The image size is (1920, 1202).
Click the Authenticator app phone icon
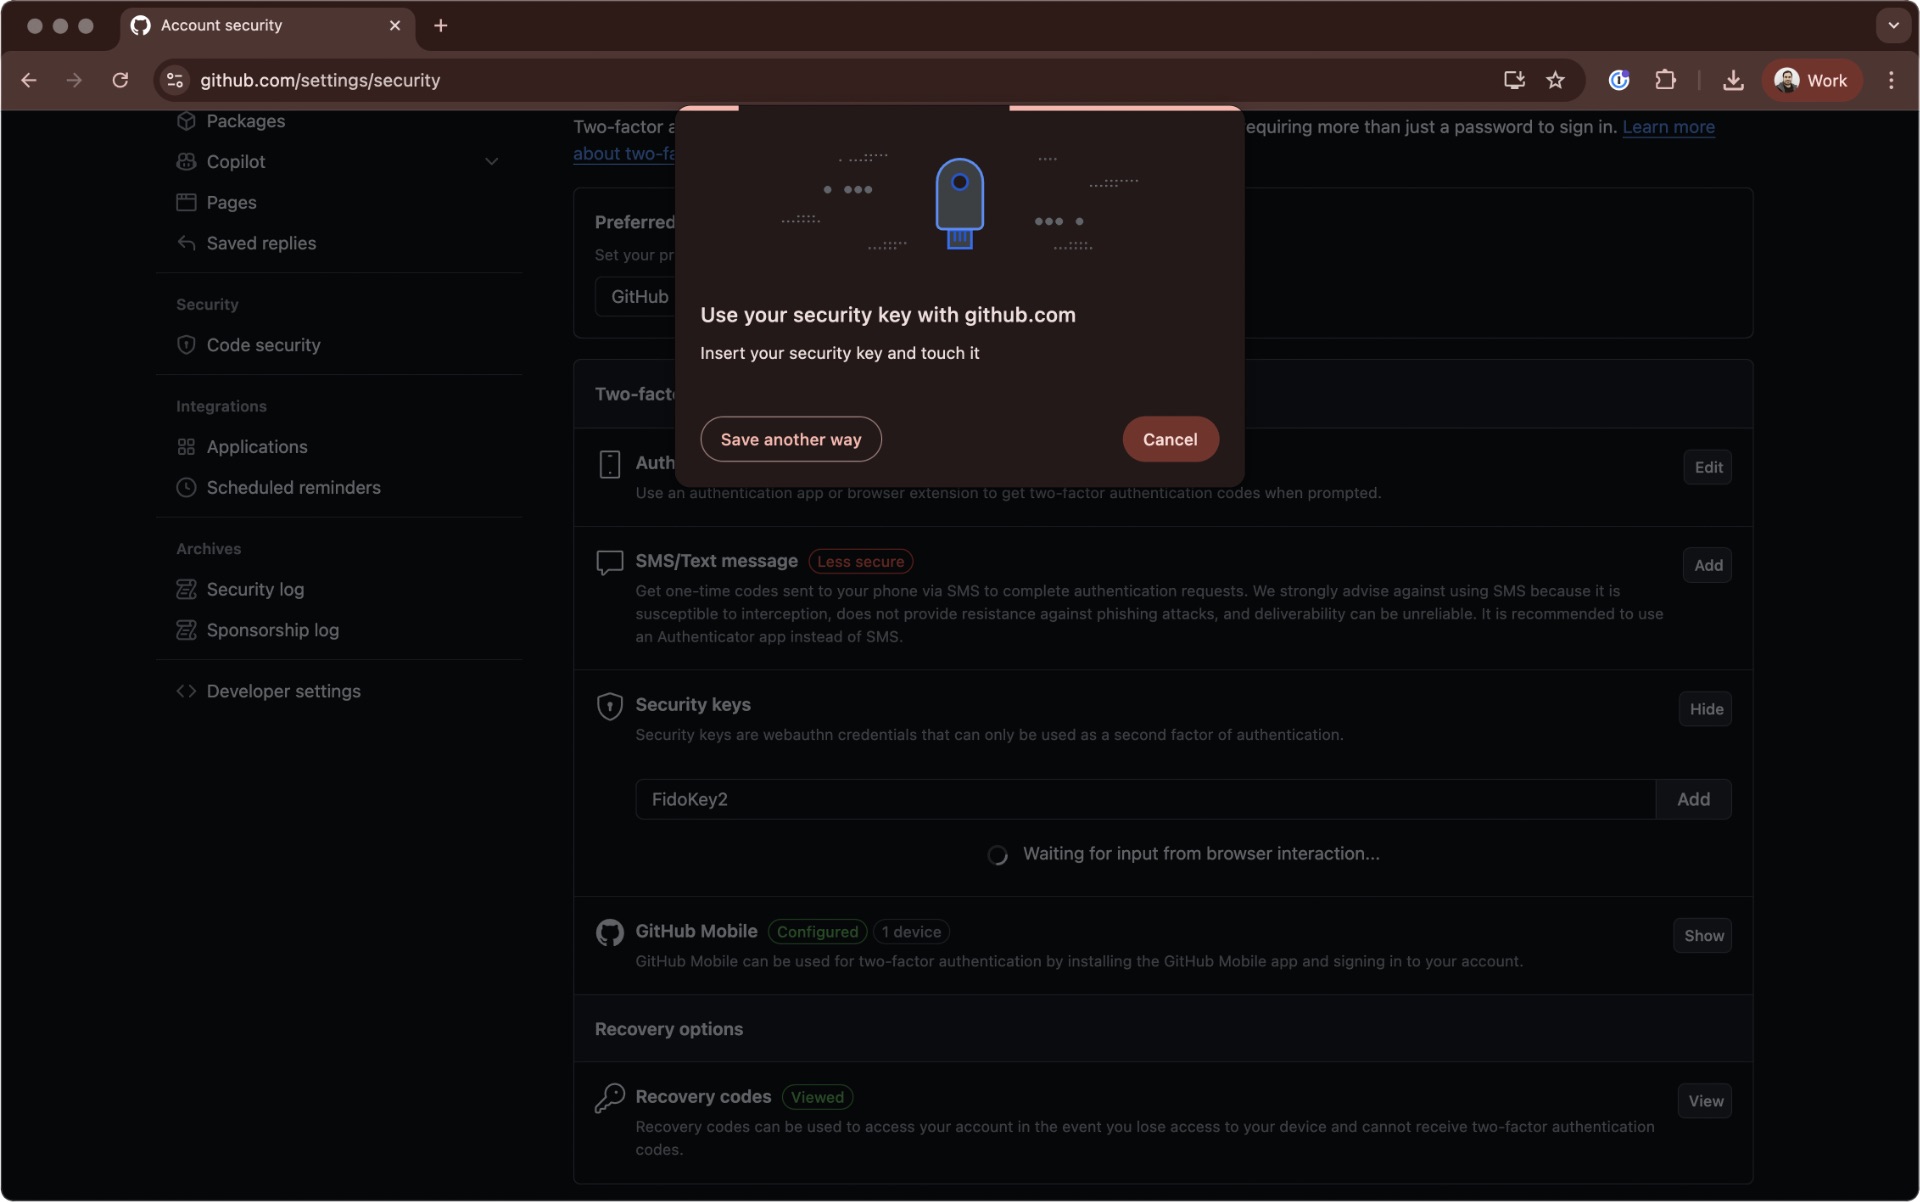click(609, 464)
